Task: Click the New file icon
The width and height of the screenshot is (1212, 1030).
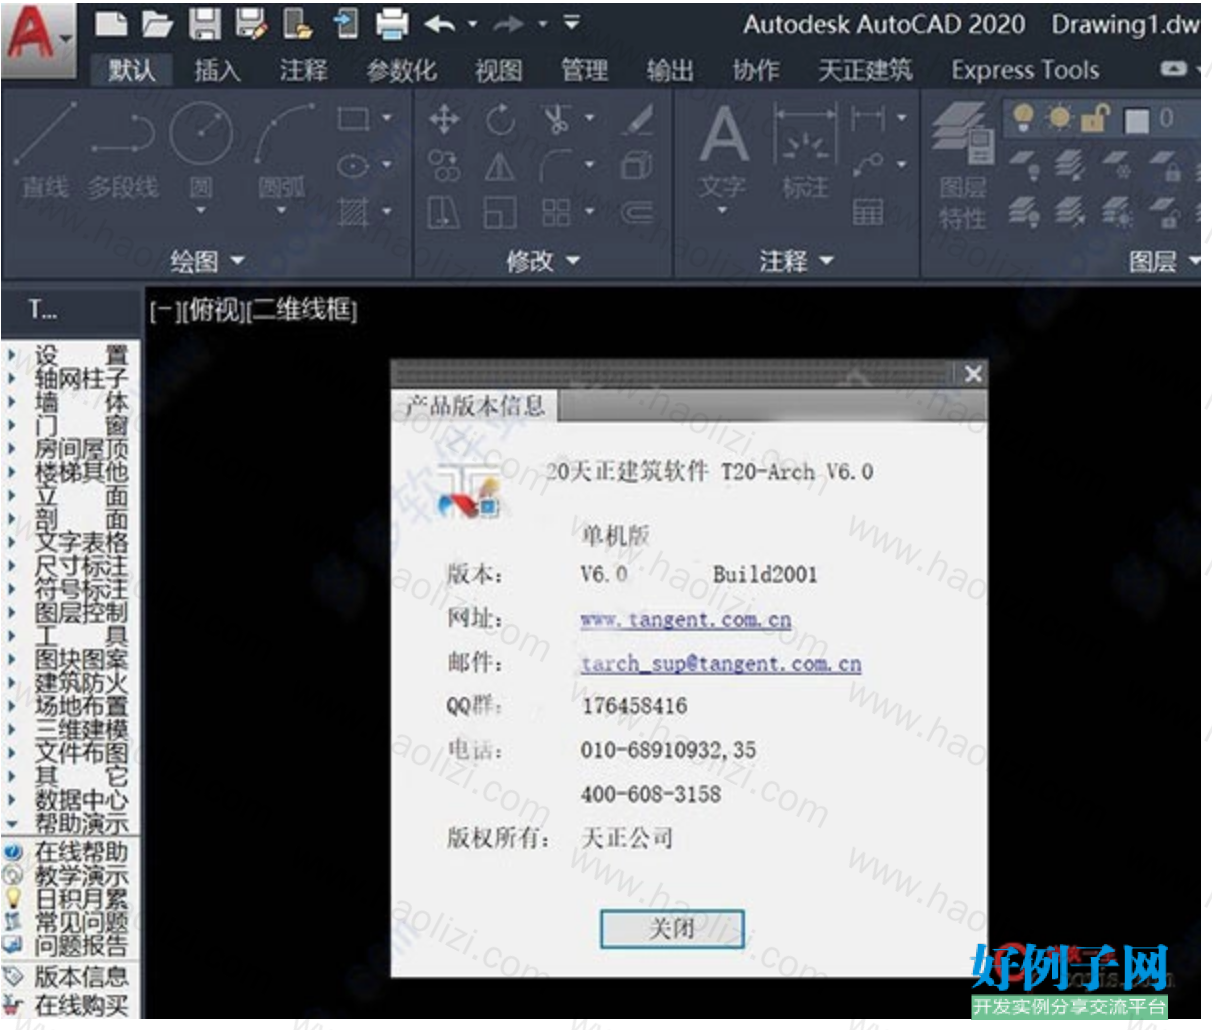Action: (111, 23)
